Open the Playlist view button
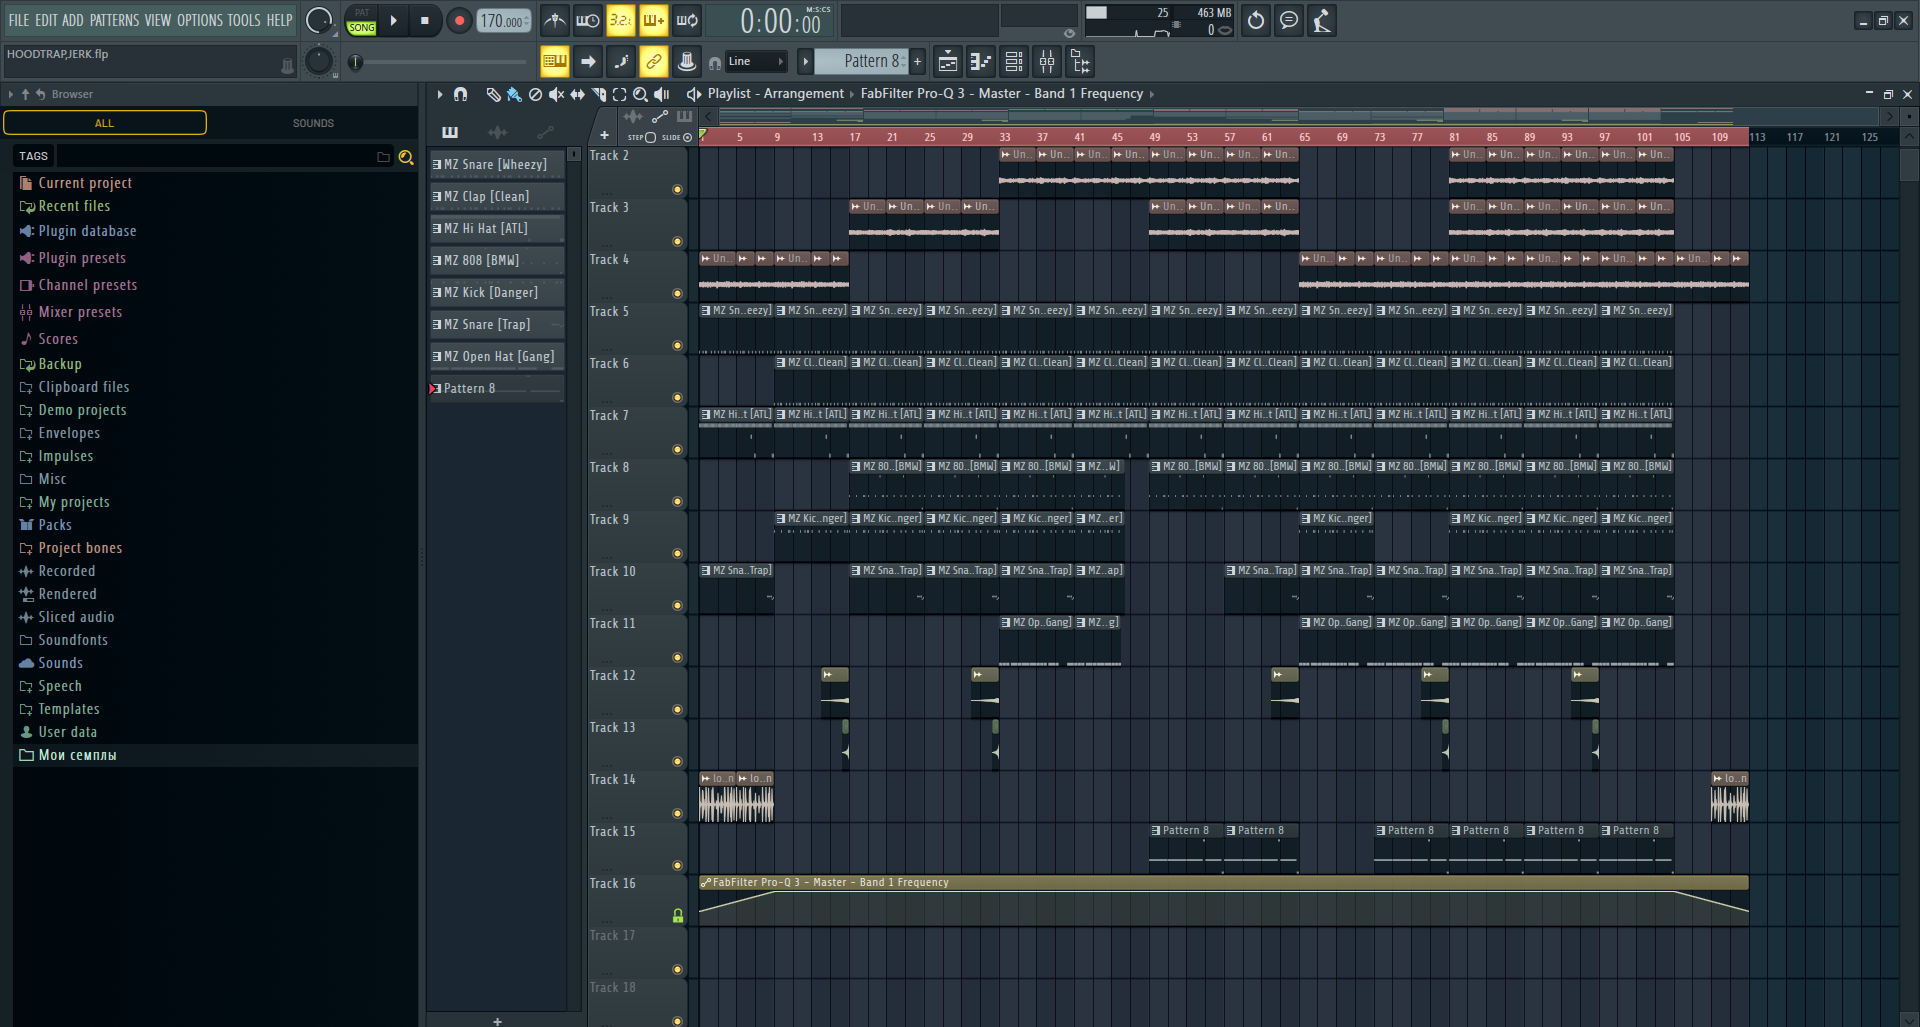 [947, 62]
